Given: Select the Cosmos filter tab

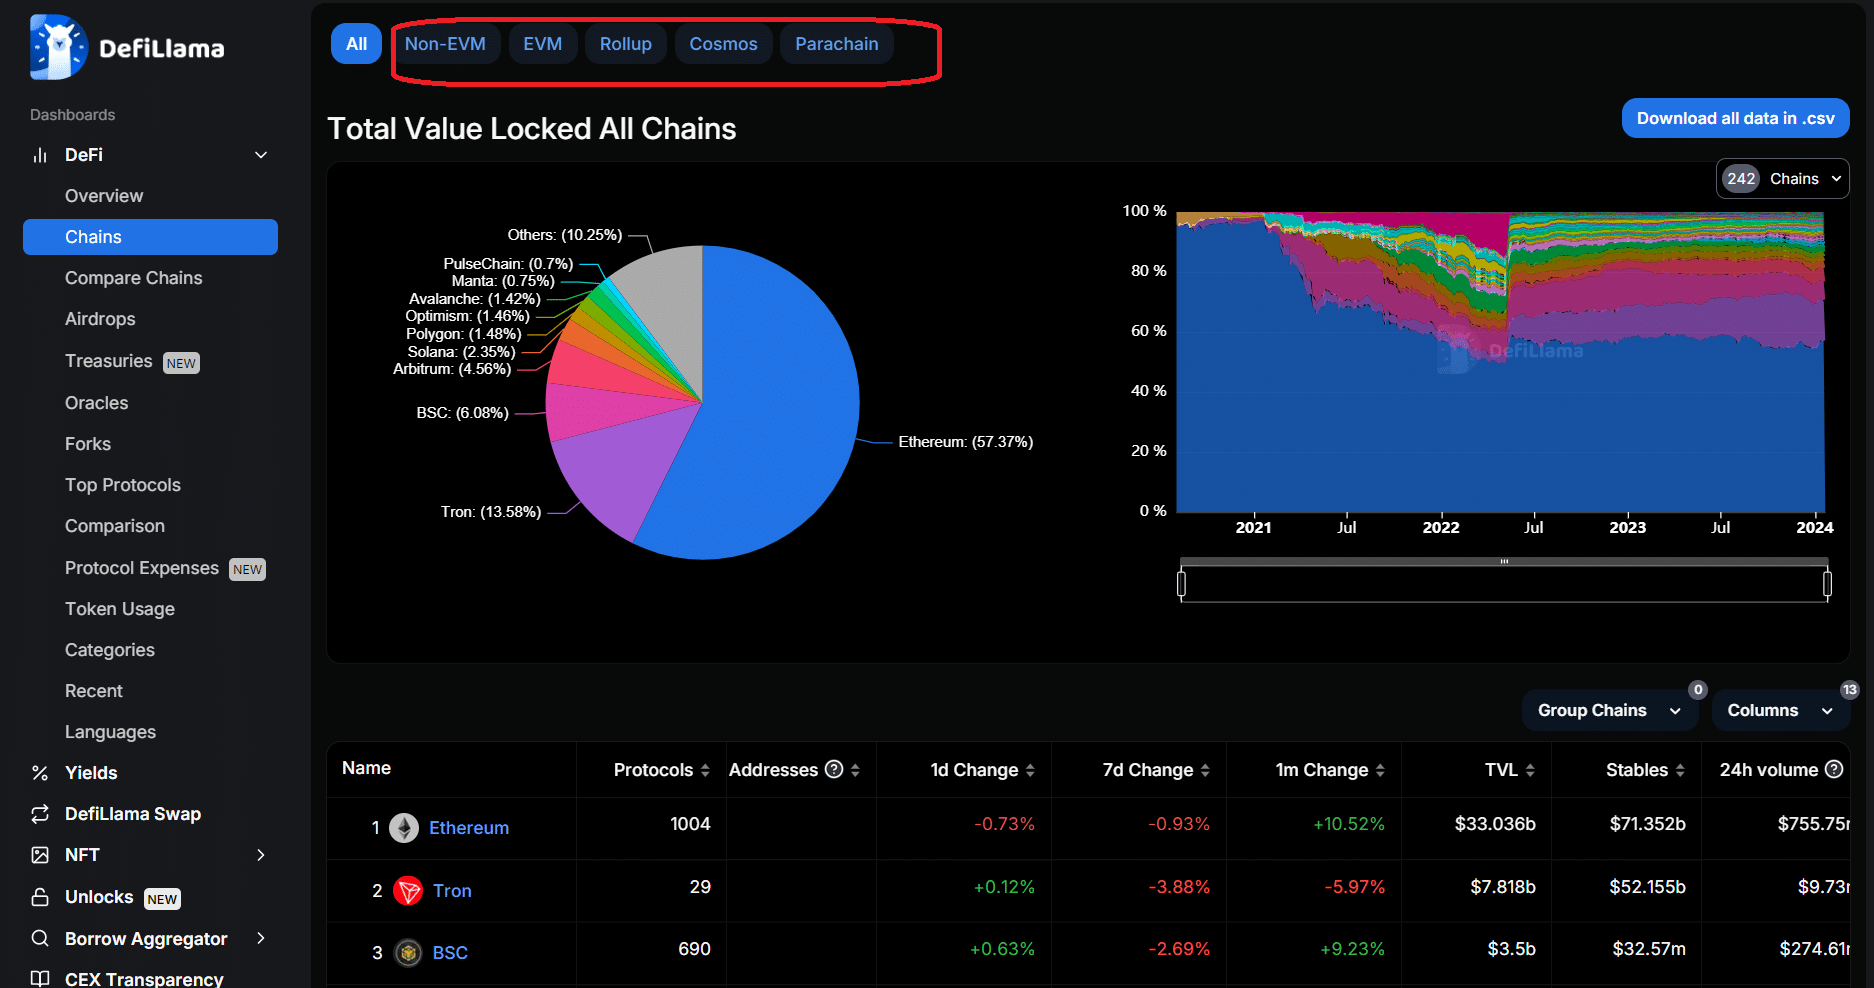Looking at the screenshot, I should pyautogui.click(x=722, y=43).
